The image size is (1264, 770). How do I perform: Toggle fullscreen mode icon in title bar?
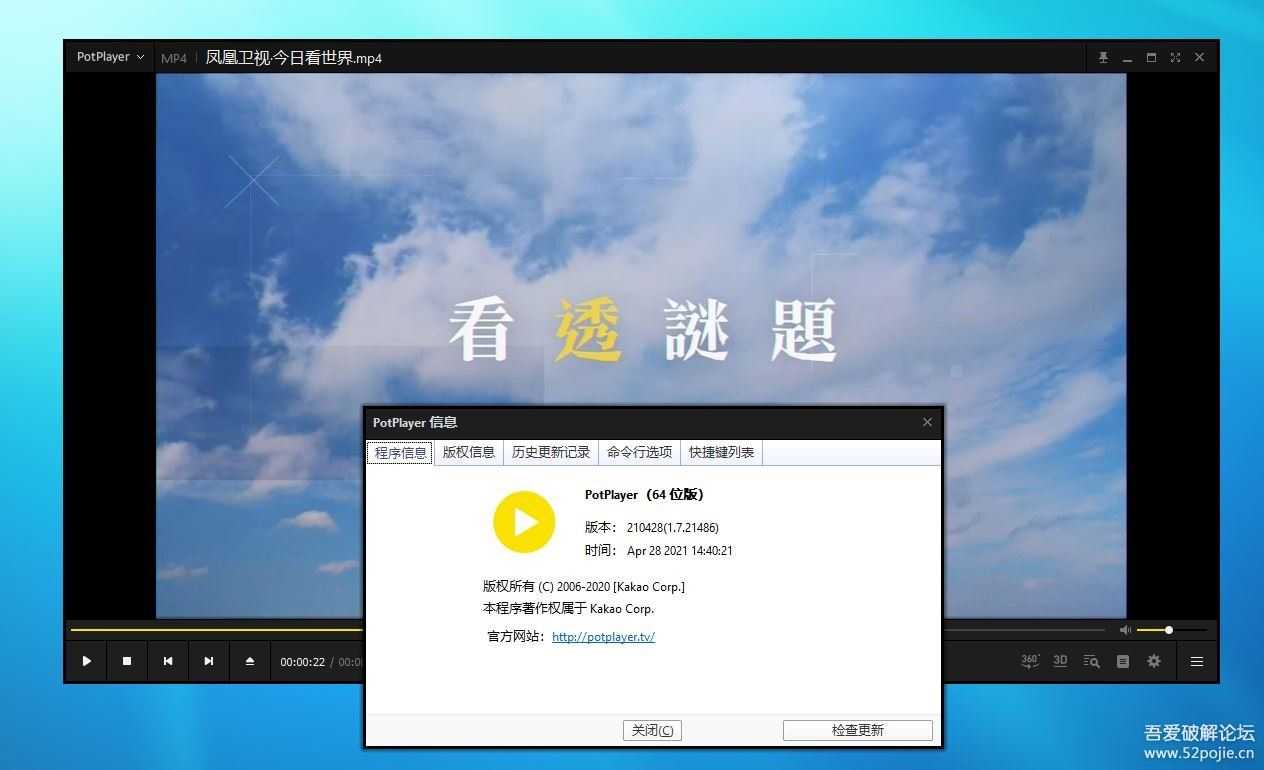(x=1175, y=58)
